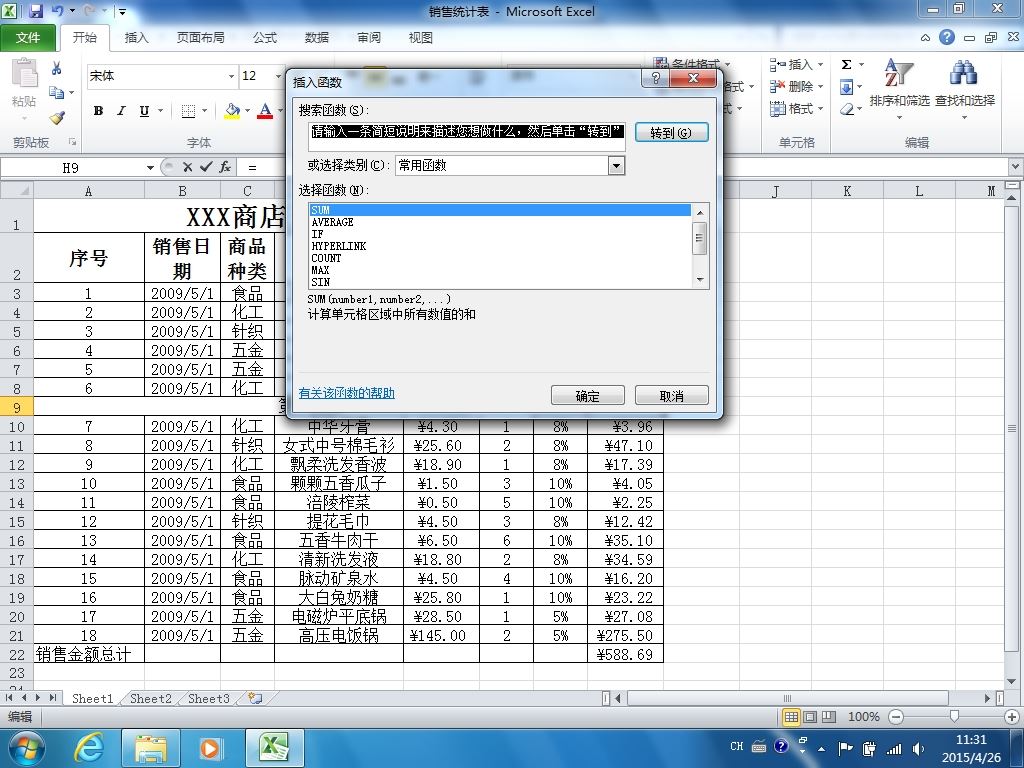Image resolution: width=1024 pixels, height=768 pixels.
Task: Click zoom out minus button
Action: (x=897, y=717)
